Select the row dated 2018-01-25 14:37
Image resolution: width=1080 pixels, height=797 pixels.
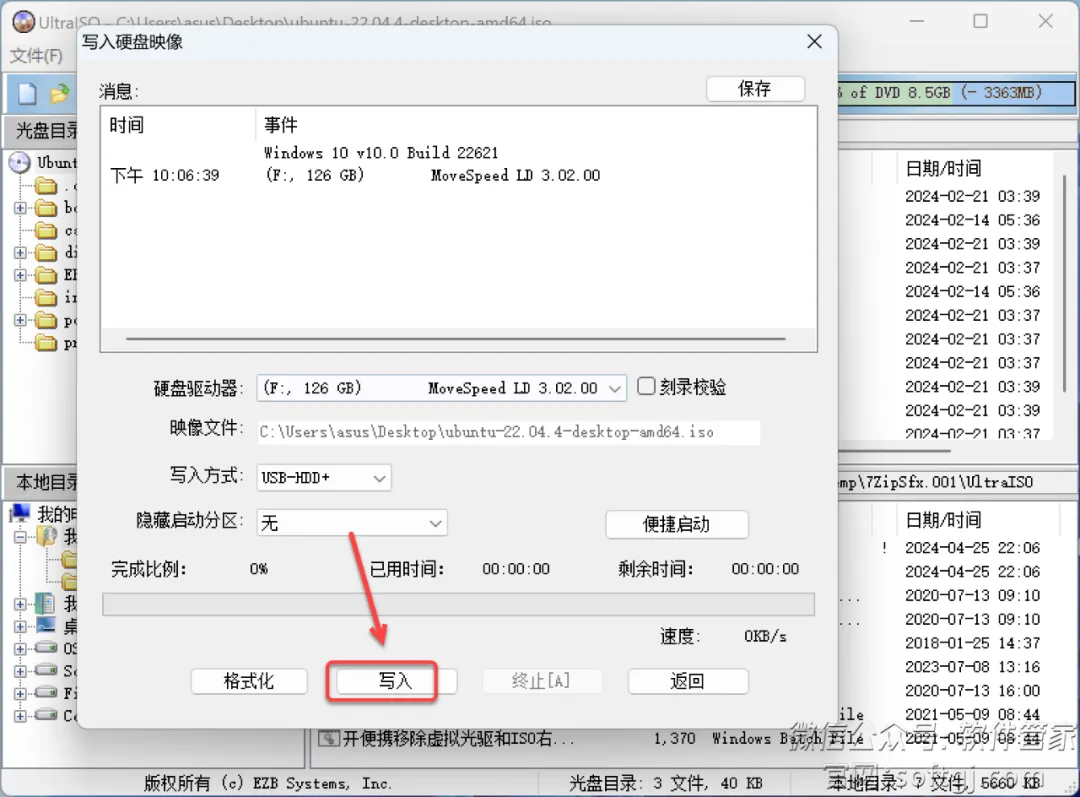tap(973, 643)
